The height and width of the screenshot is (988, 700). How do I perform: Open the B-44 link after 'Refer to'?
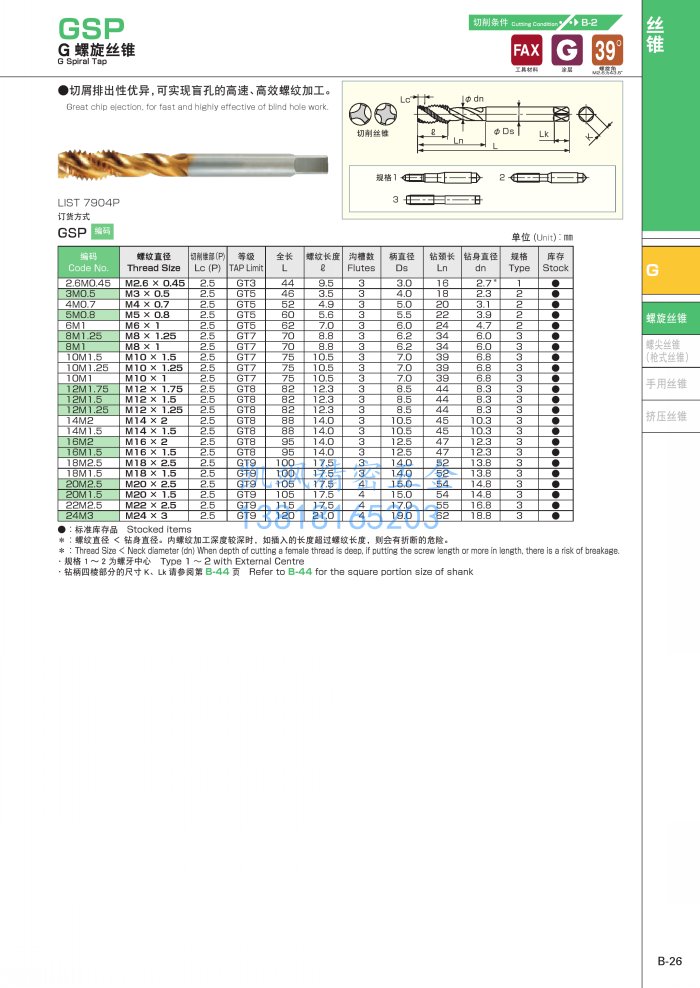point(300,572)
